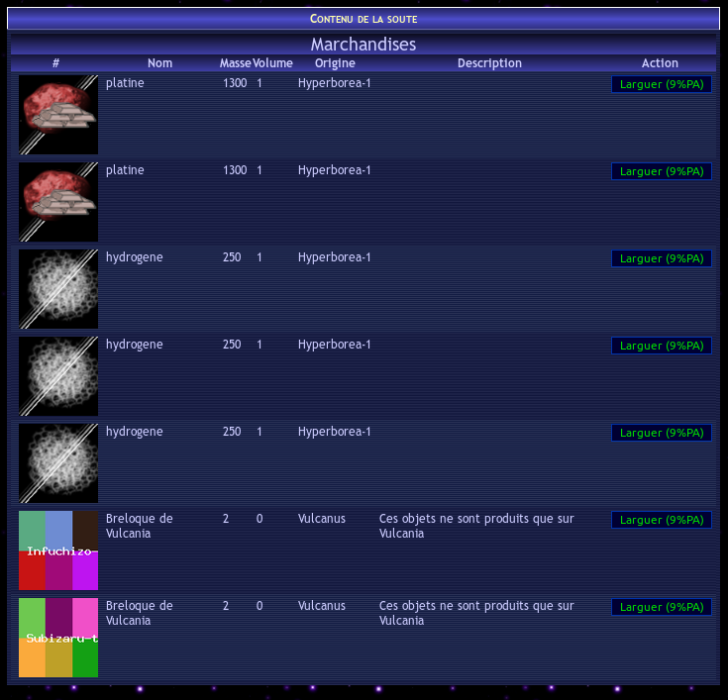Jettison the Infuchizo Breloque via Larguer
This screenshot has width=728, height=700.
pyautogui.click(x=661, y=520)
